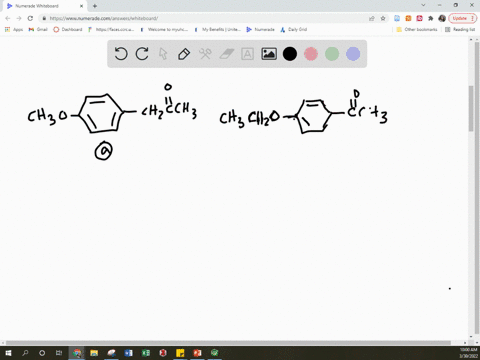Click the redo arrow in whiteboard toolbar

[142, 54]
